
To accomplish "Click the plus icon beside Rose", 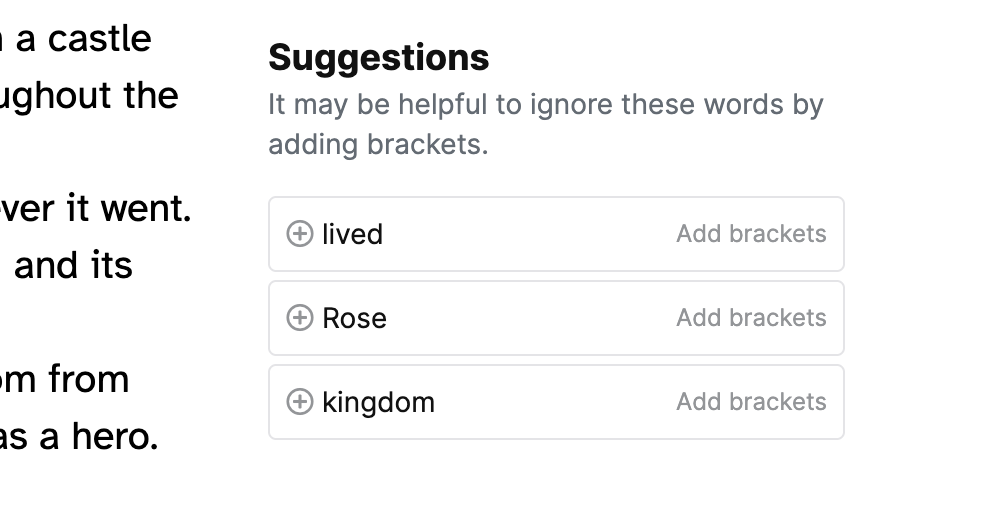I will tap(300, 318).
